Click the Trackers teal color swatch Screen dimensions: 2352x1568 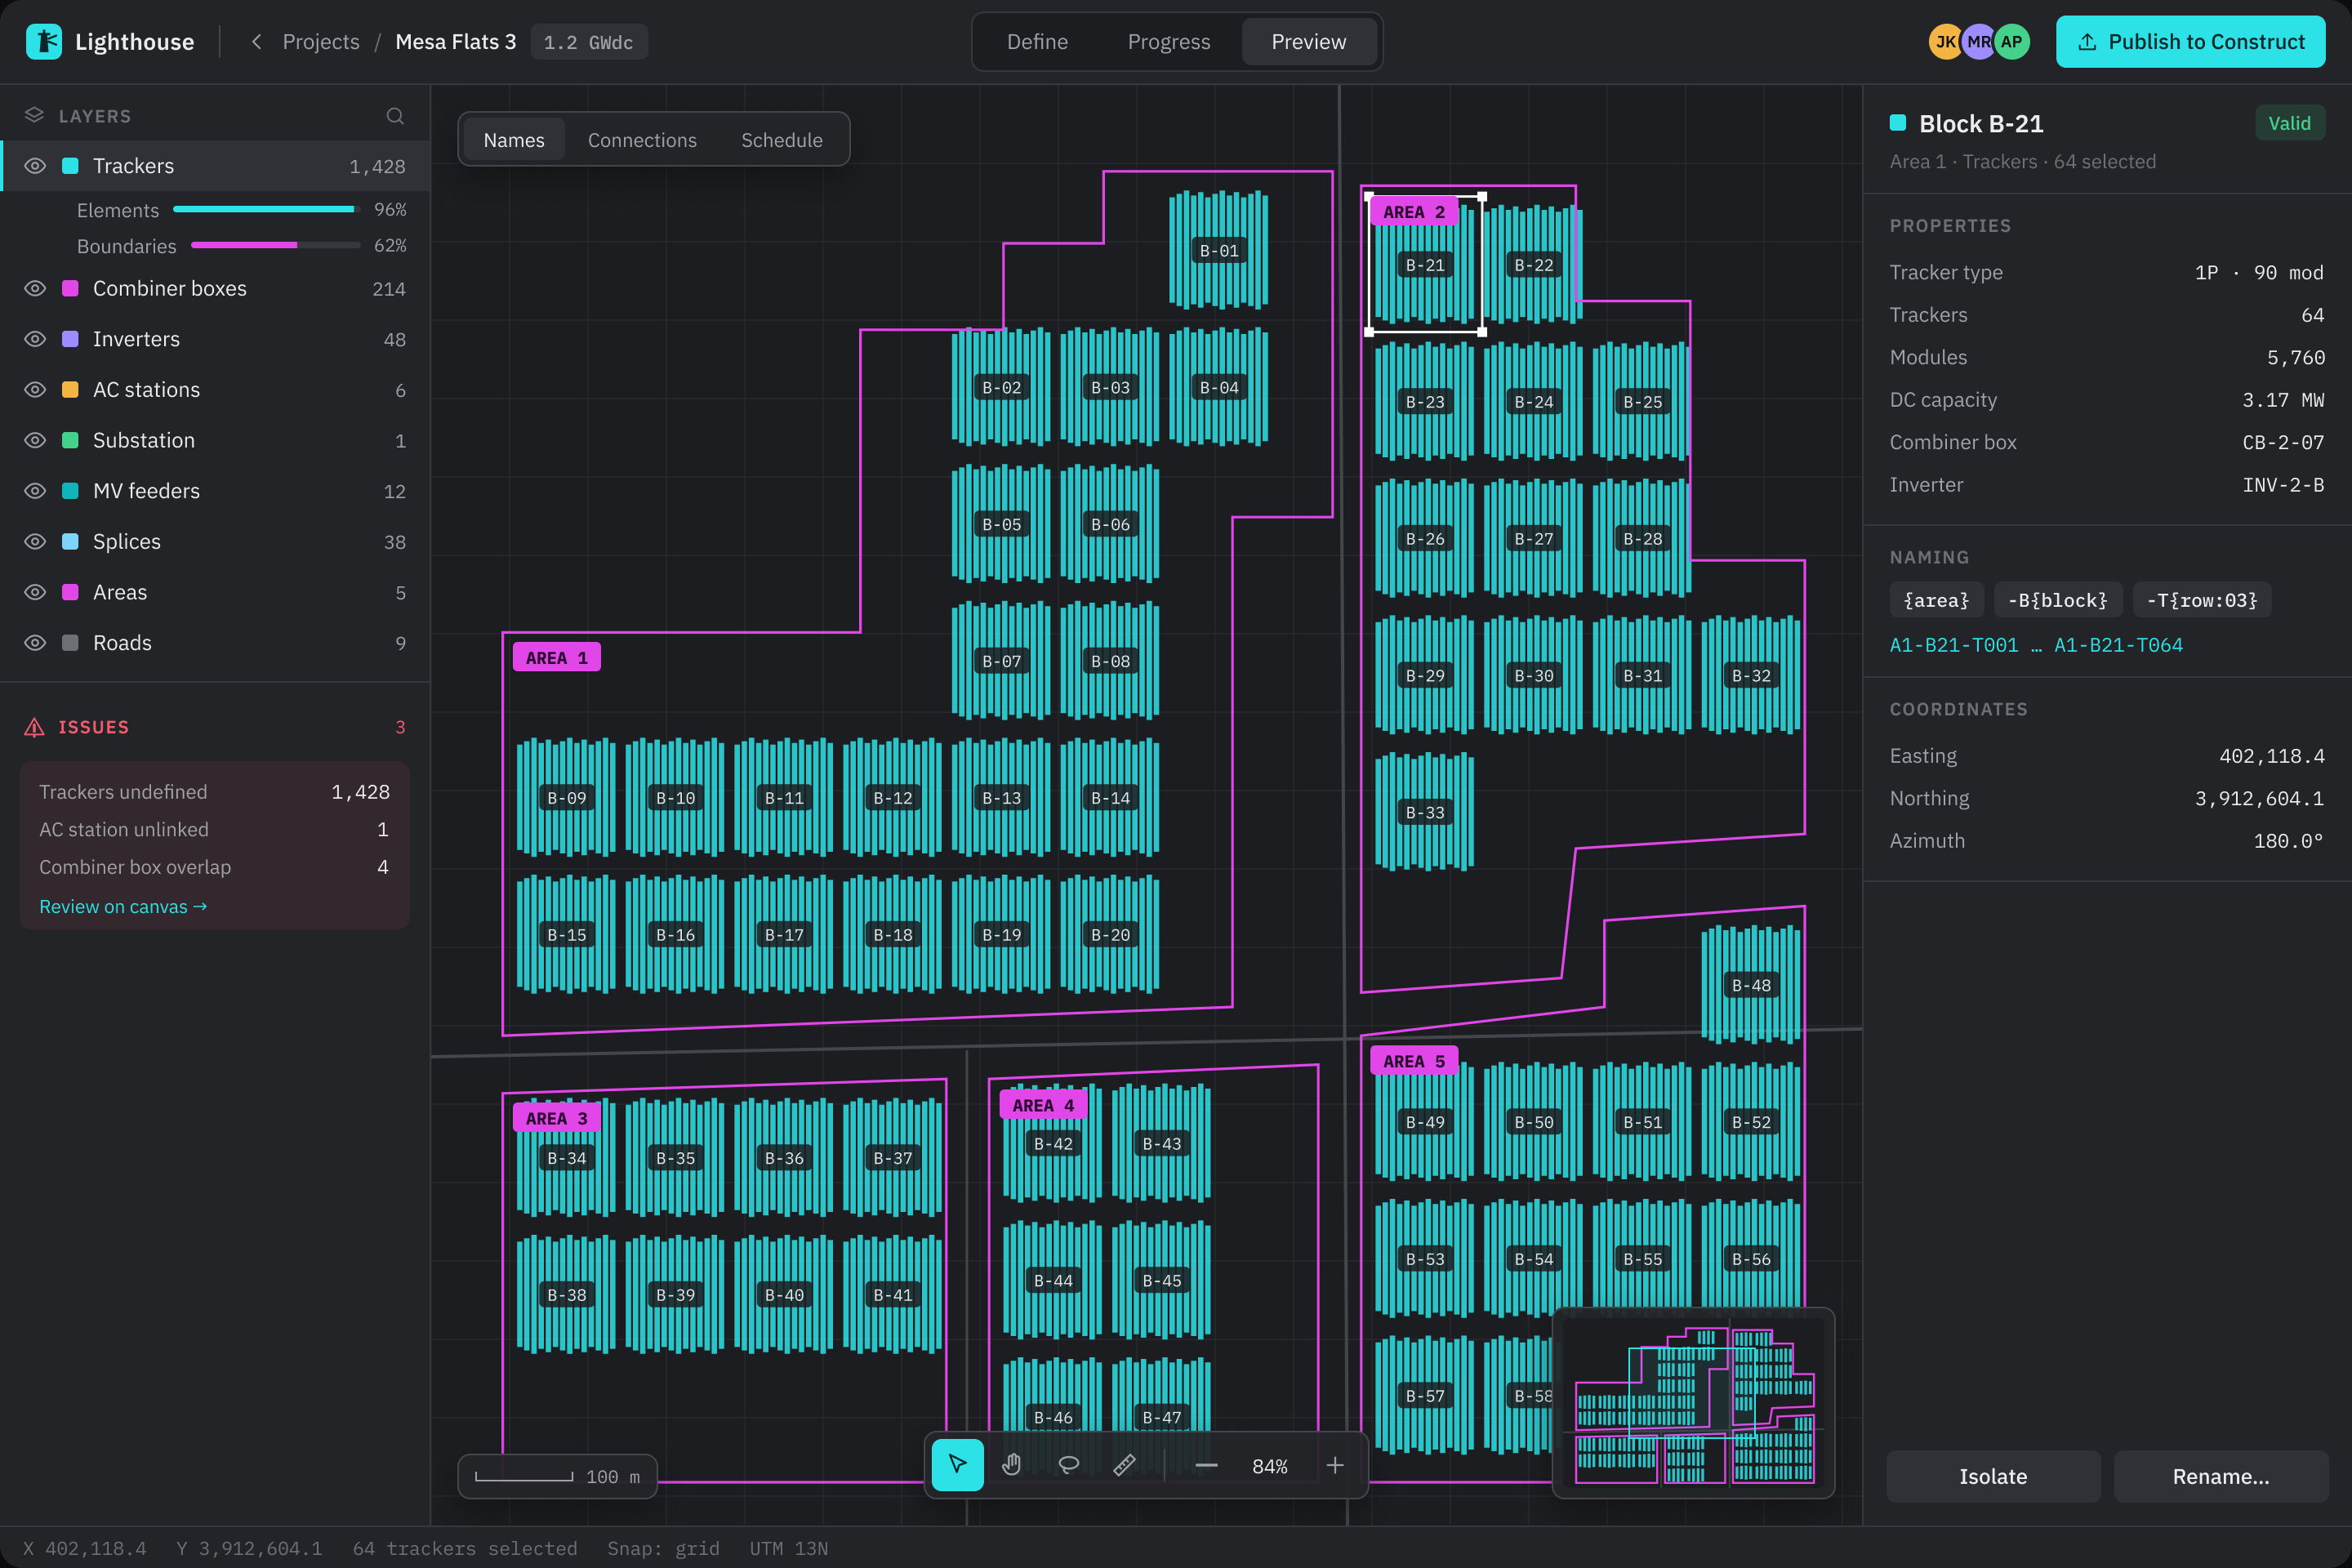click(70, 166)
